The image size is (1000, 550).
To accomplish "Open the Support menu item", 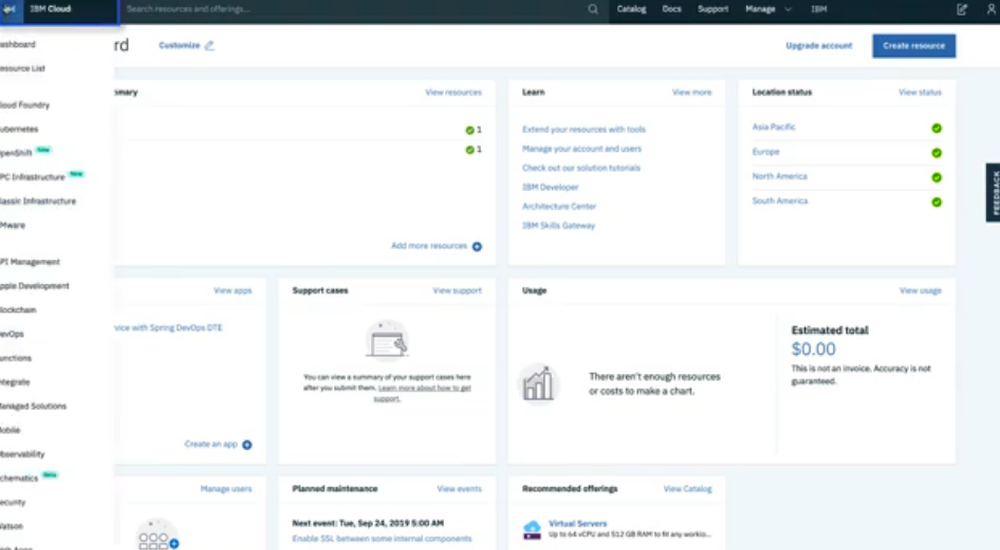I will [x=713, y=9].
